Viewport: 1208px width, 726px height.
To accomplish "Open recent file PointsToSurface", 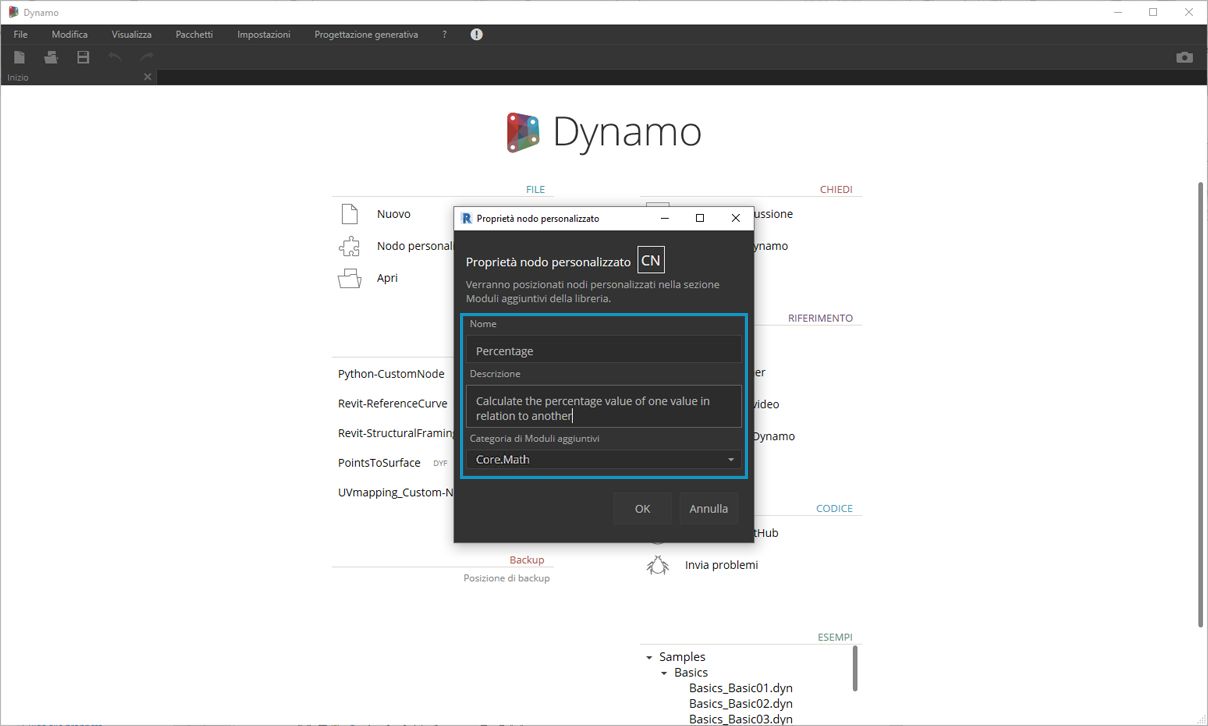I will pos(379,463).
